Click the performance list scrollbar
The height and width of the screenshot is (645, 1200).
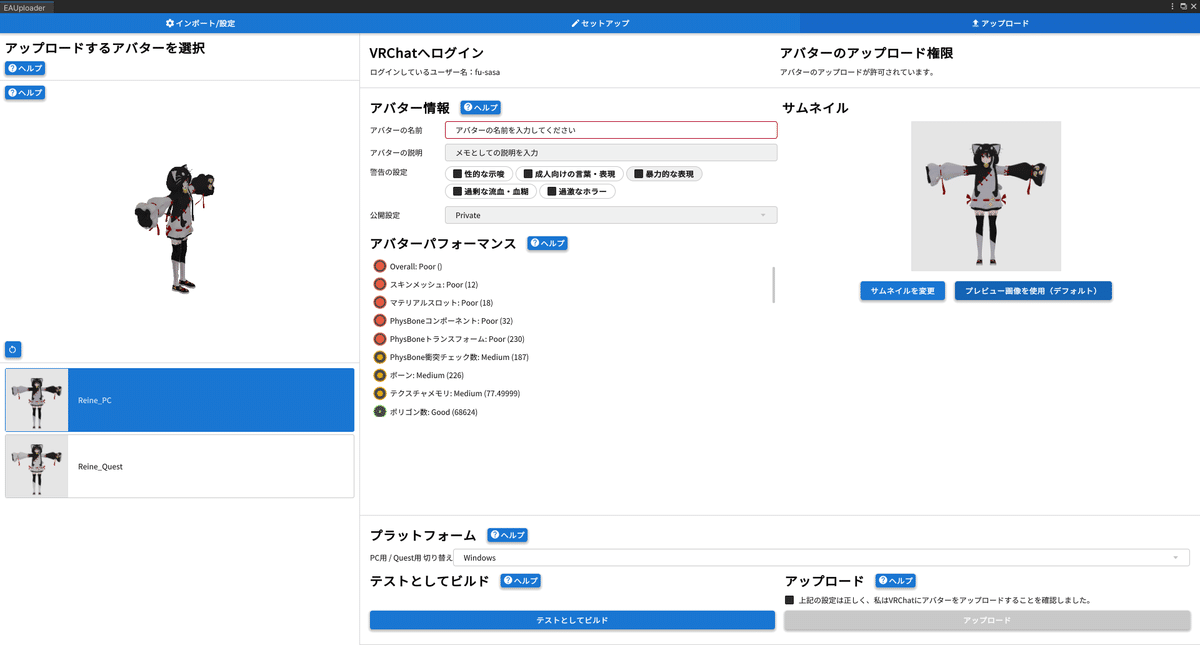773,284
